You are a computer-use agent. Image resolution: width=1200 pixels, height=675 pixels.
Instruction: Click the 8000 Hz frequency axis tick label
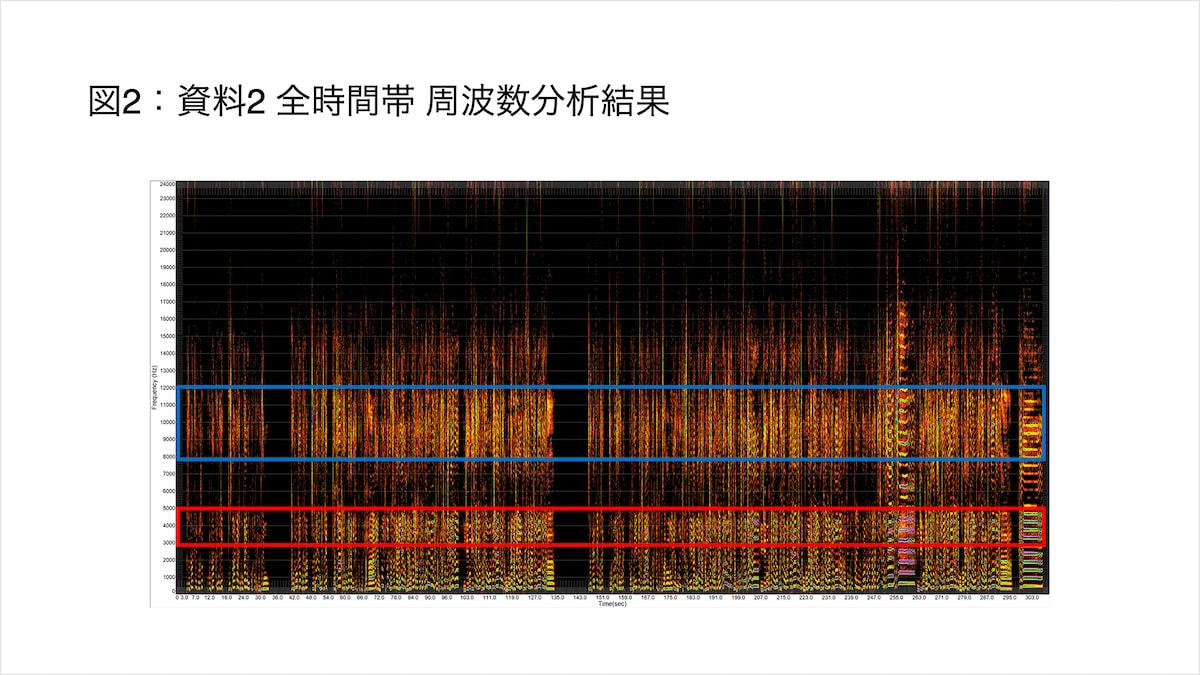(x=167, y=457)
